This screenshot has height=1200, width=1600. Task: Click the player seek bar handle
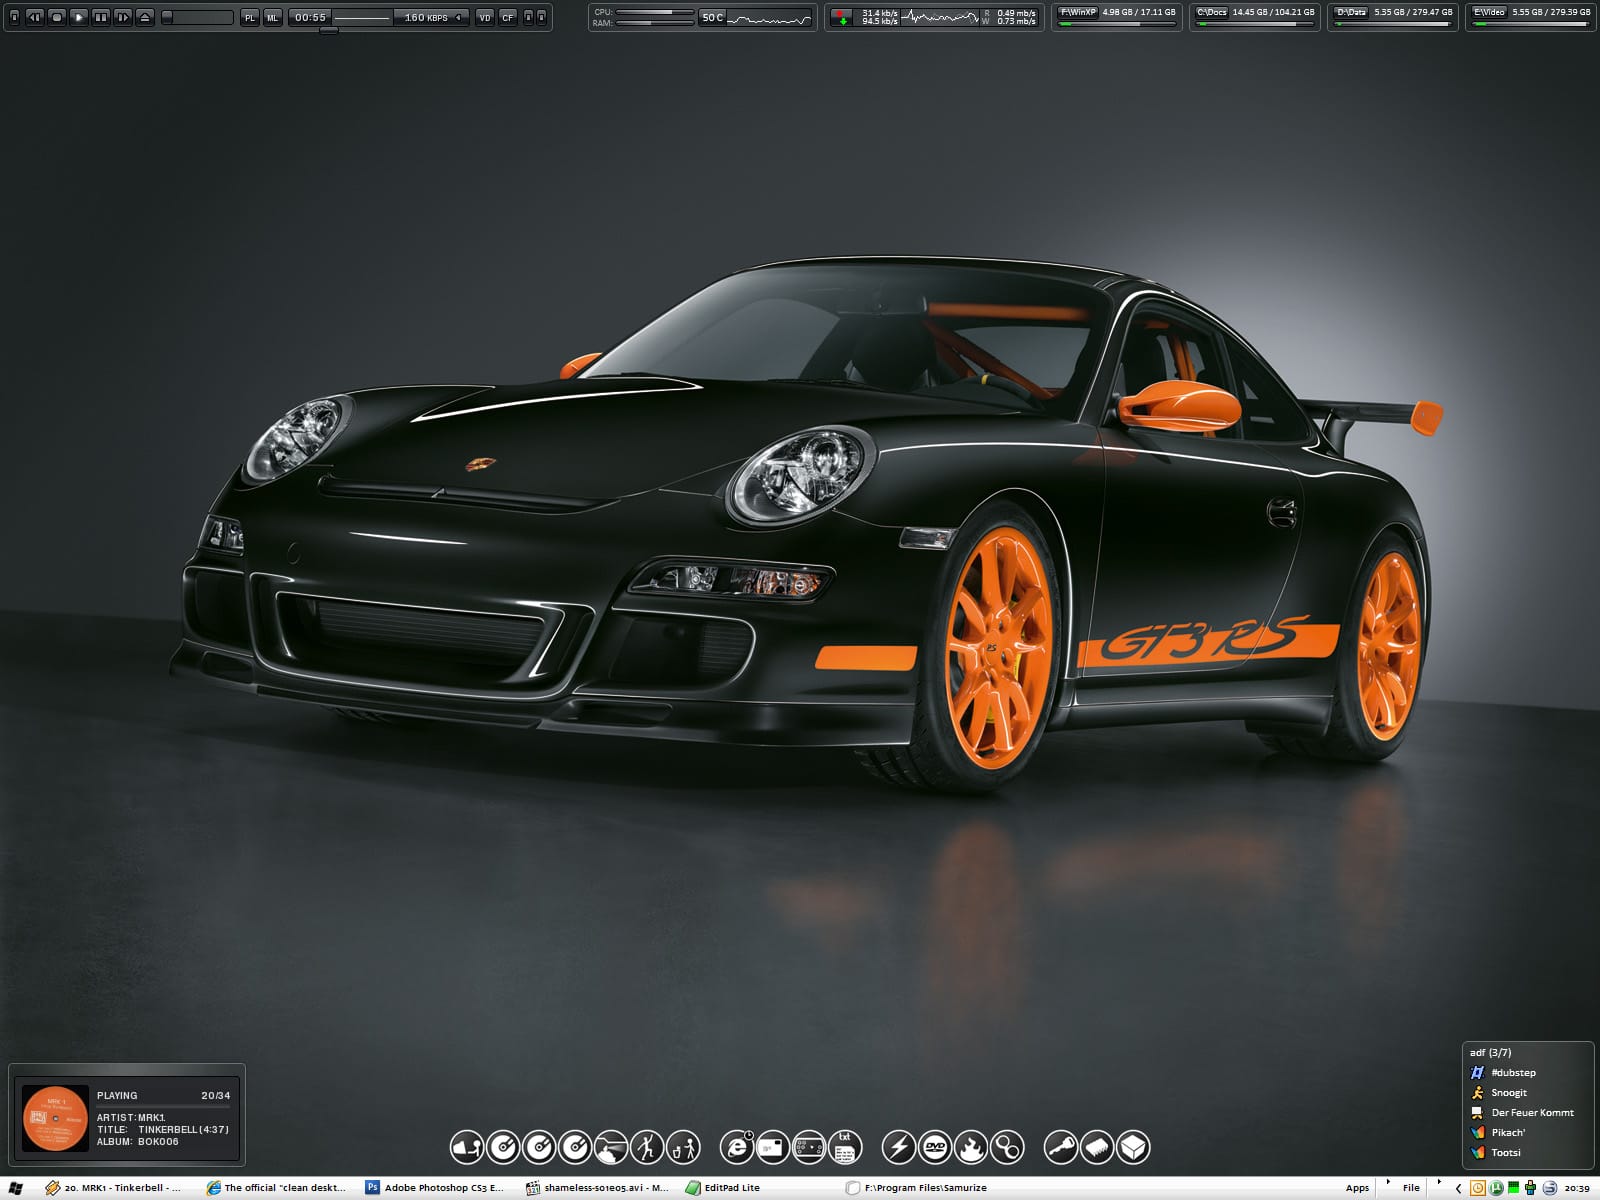click(x=168, y=17)
